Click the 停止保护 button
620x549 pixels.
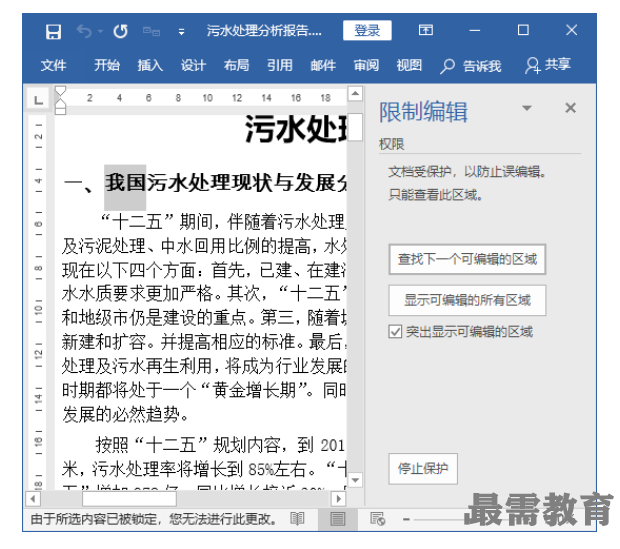click(x=423, y=469)
